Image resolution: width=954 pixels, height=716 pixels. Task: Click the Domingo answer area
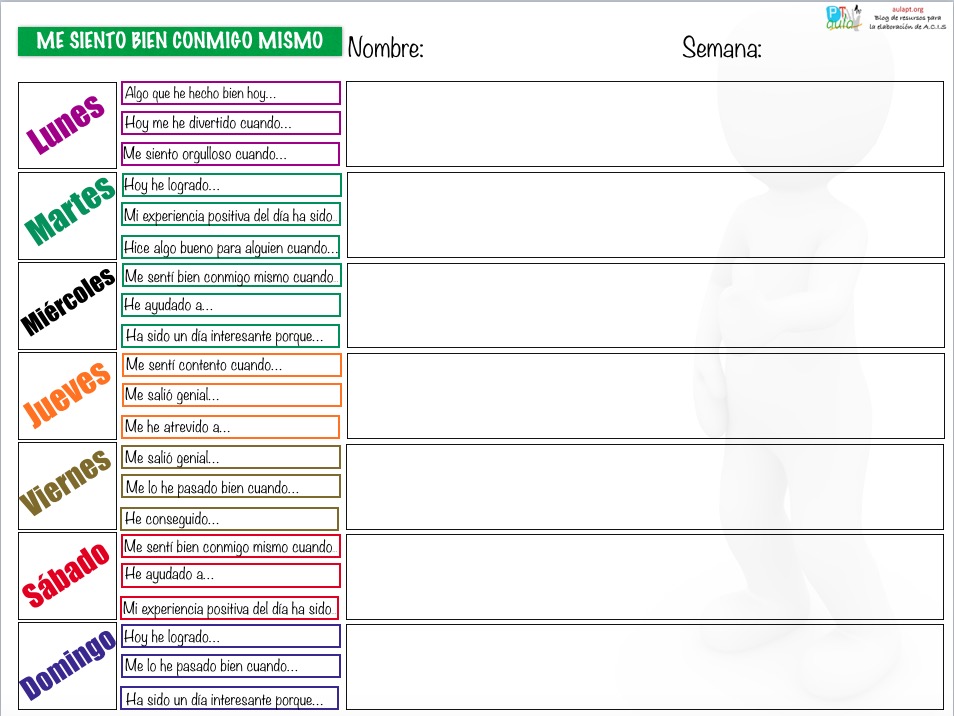click(645, 667)
